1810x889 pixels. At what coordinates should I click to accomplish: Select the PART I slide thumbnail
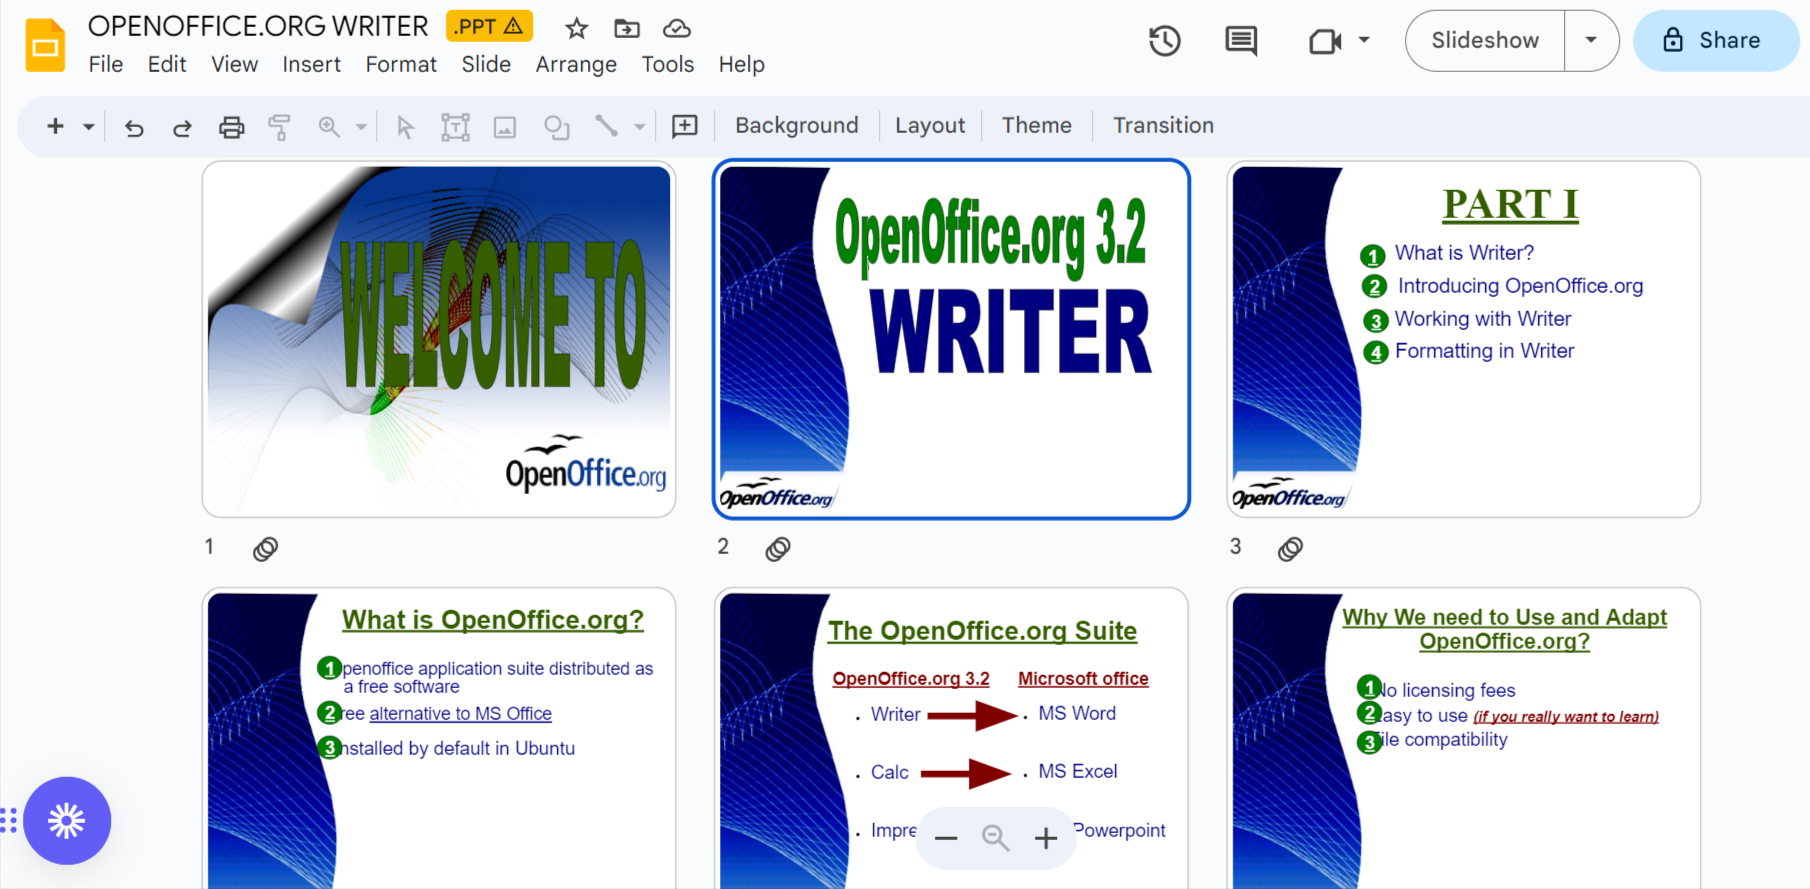tap(1464, 340)
